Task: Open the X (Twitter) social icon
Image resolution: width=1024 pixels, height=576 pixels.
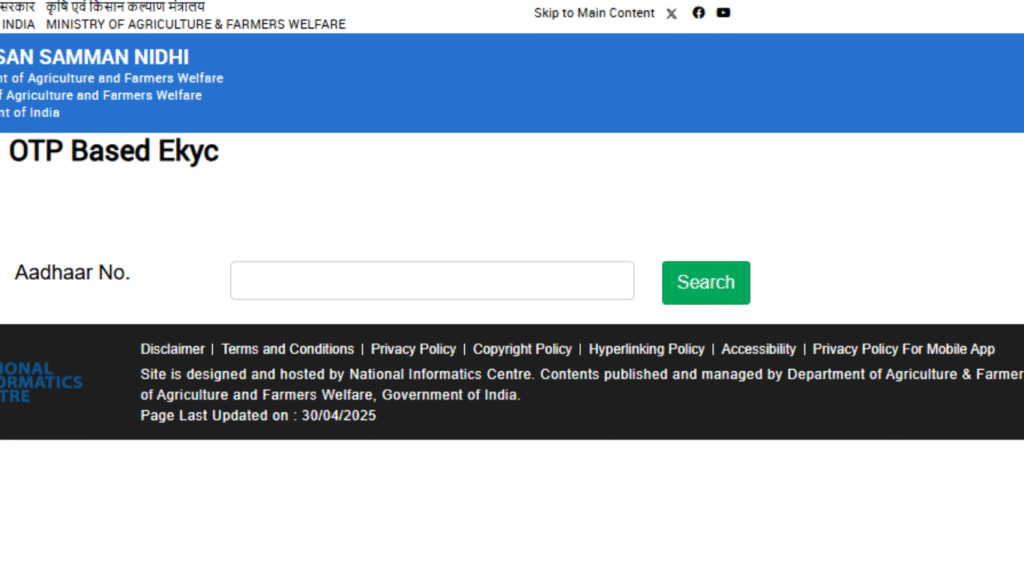Action: coord(671,14)
